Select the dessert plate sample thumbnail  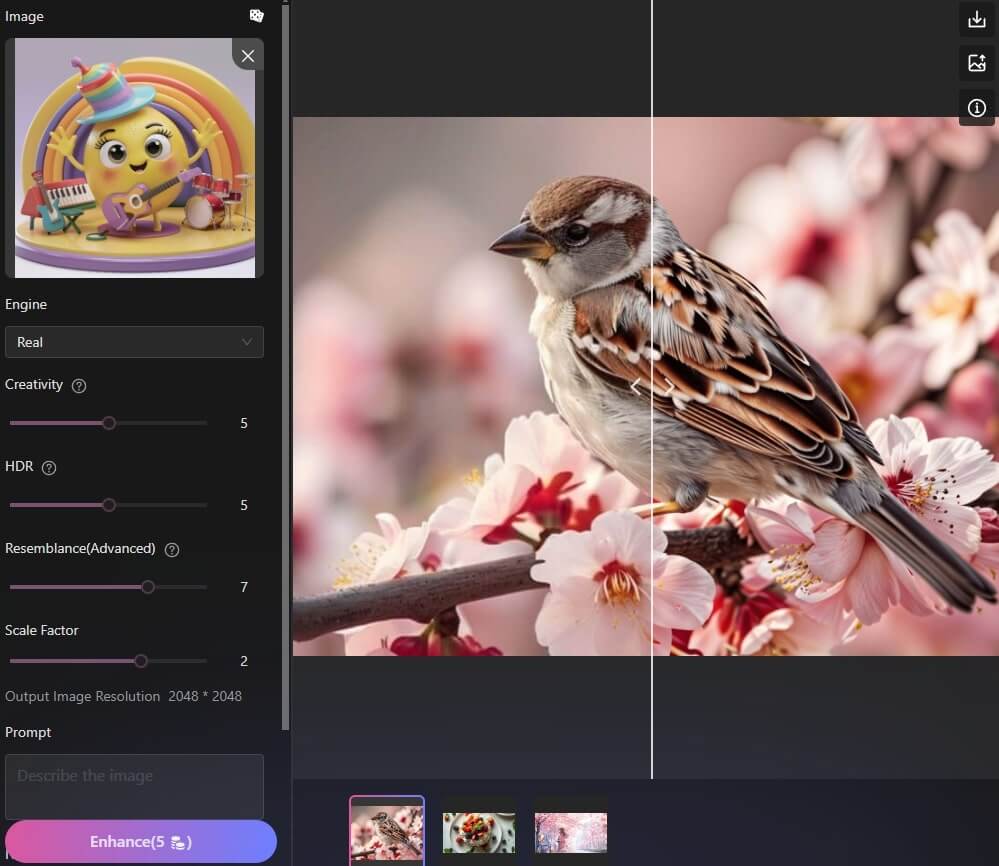(479, 830)
